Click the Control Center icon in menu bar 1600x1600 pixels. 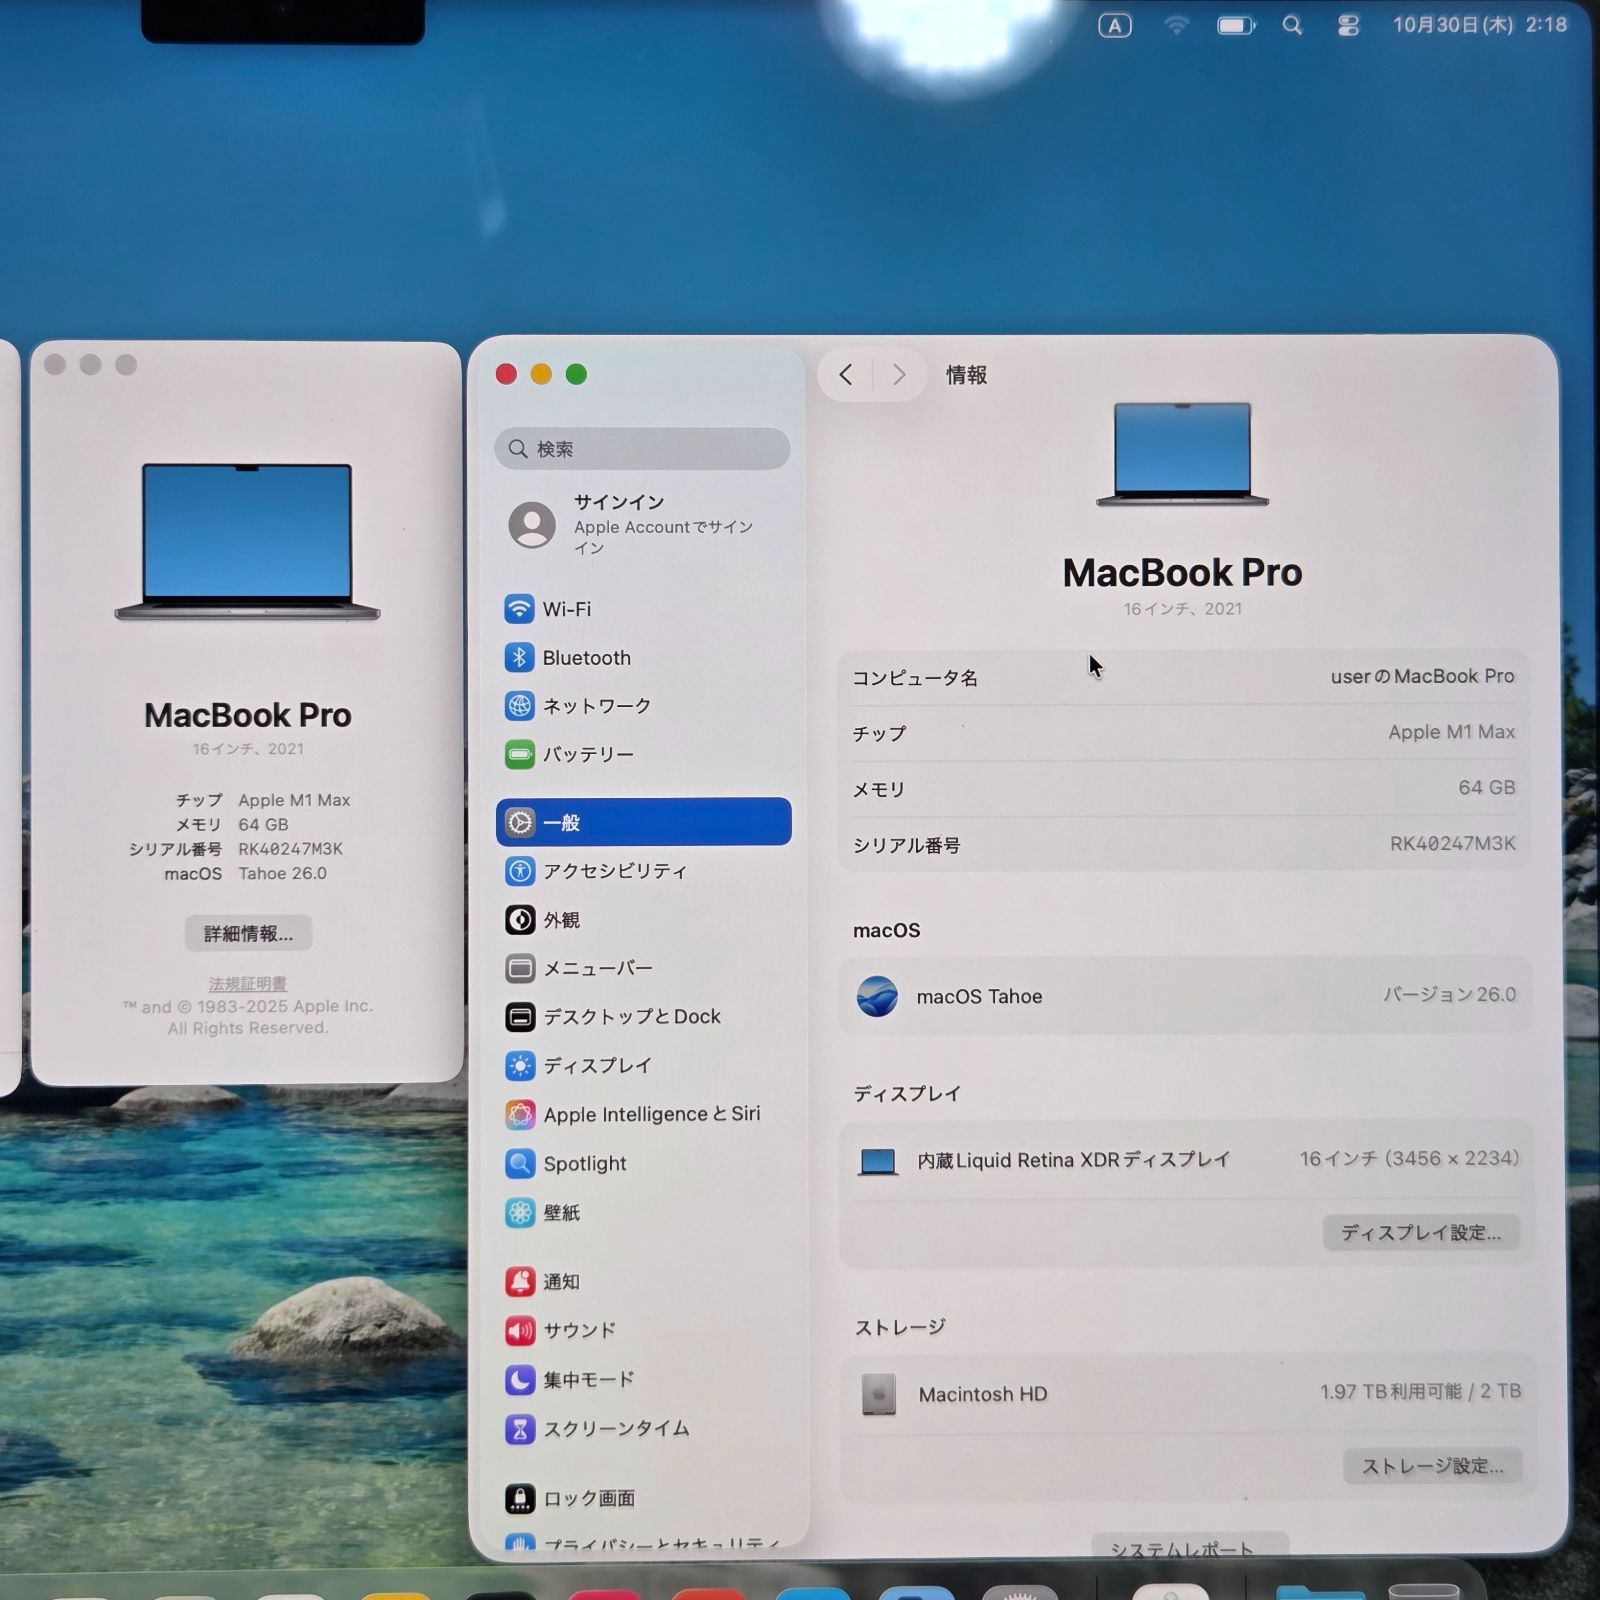pyautogui.click(x=1348, y=26)
